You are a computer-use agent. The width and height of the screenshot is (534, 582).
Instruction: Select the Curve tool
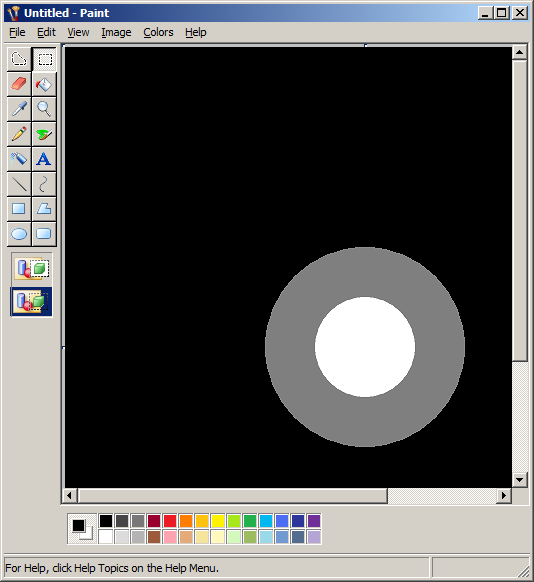44,184
